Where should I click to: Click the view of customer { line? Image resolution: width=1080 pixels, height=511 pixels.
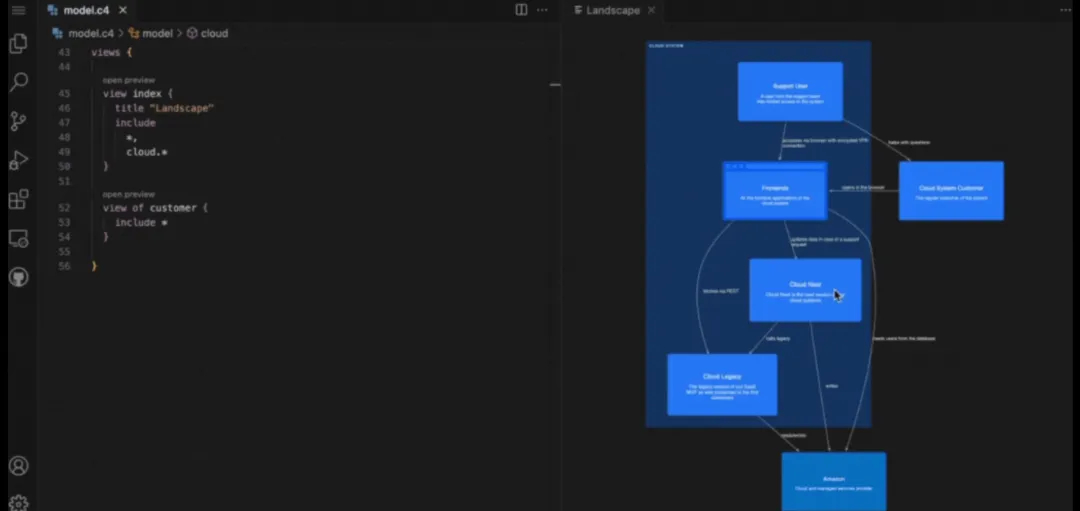(155, 208)
